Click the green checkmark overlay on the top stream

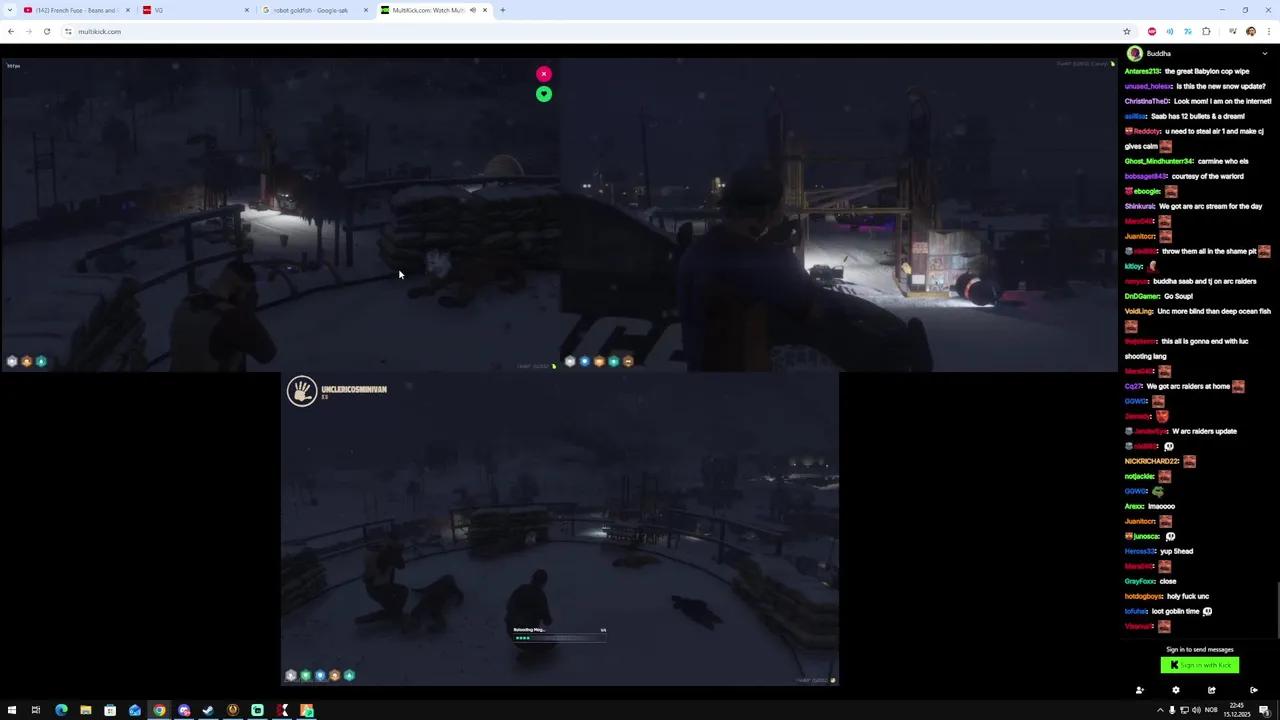(x=543, y=93)
